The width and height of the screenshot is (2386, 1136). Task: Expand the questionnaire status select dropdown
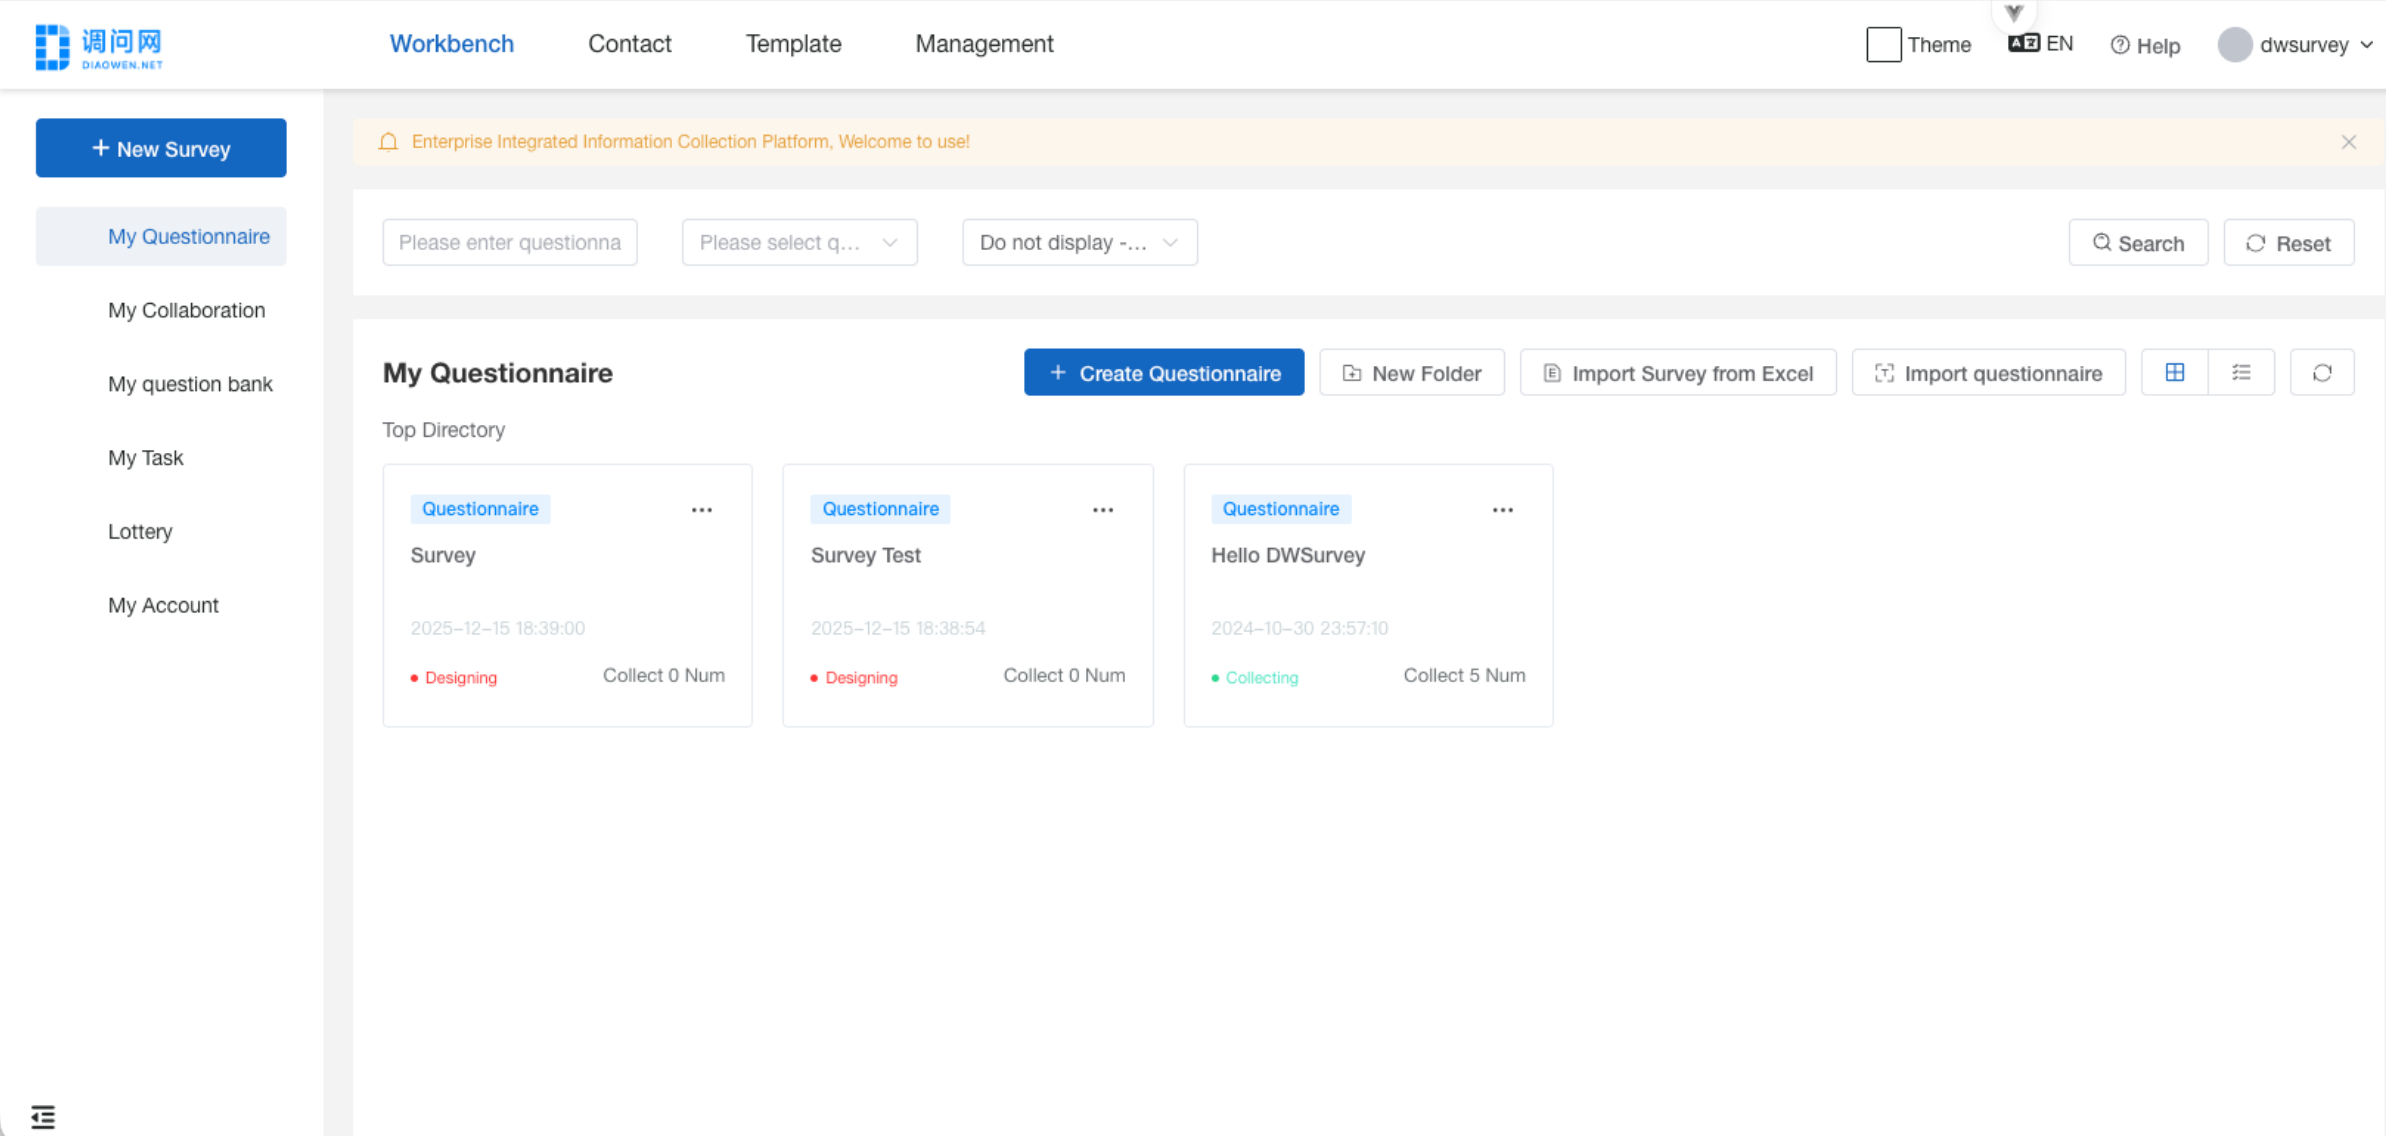(x=799, y=243)
